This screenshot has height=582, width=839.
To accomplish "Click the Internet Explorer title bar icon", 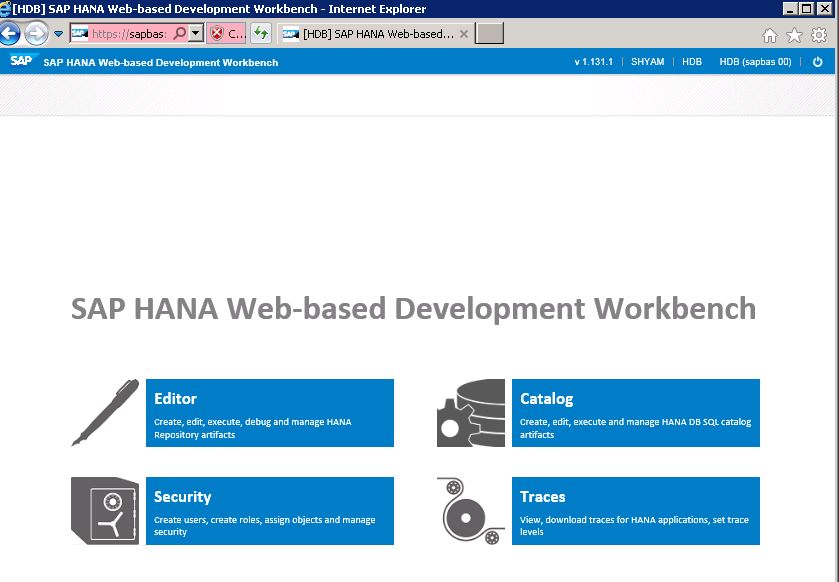I will click(x=5, y=9).
